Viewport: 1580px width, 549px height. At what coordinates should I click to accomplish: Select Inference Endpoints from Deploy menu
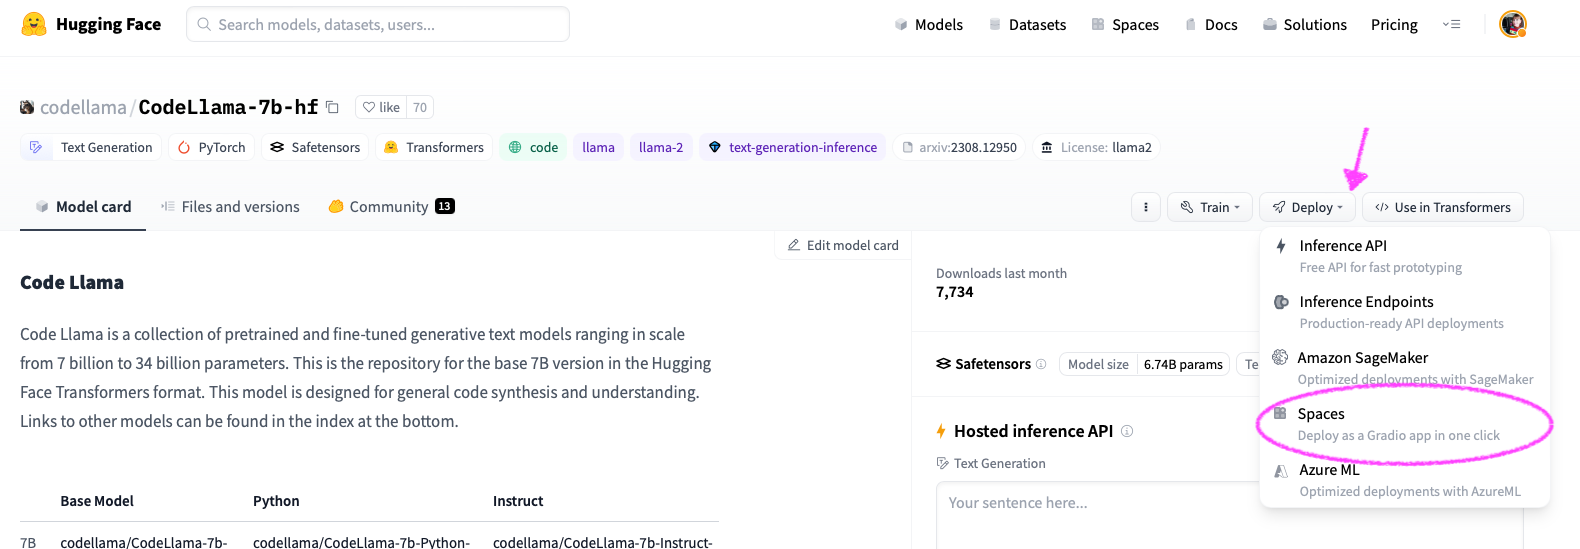pyautogui.click(x=1365, y=302)
